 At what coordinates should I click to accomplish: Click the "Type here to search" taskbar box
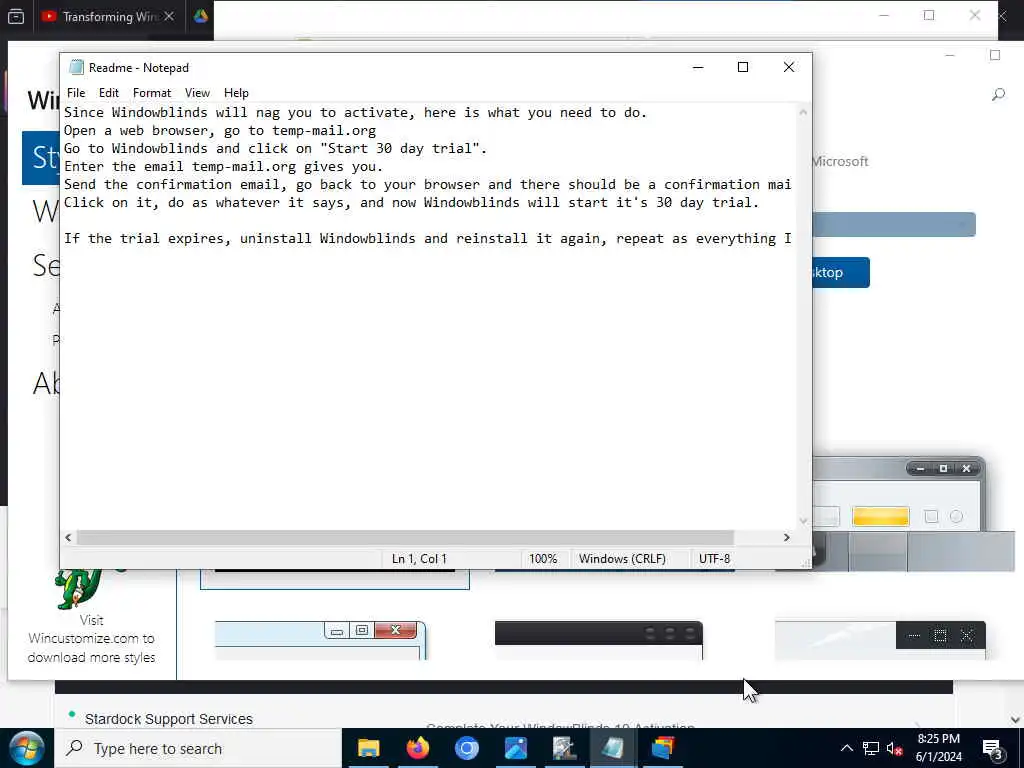[x=199, y=748]
